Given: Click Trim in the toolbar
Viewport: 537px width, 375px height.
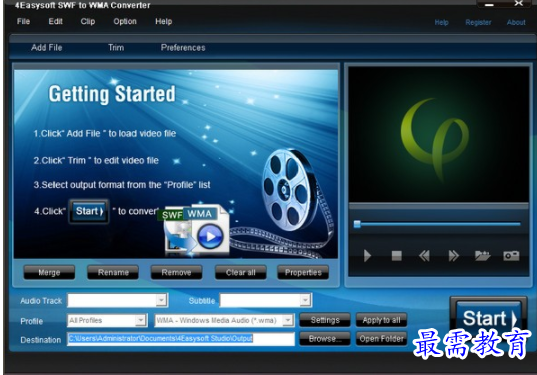Looking at the screenshot, I should 116,48.
